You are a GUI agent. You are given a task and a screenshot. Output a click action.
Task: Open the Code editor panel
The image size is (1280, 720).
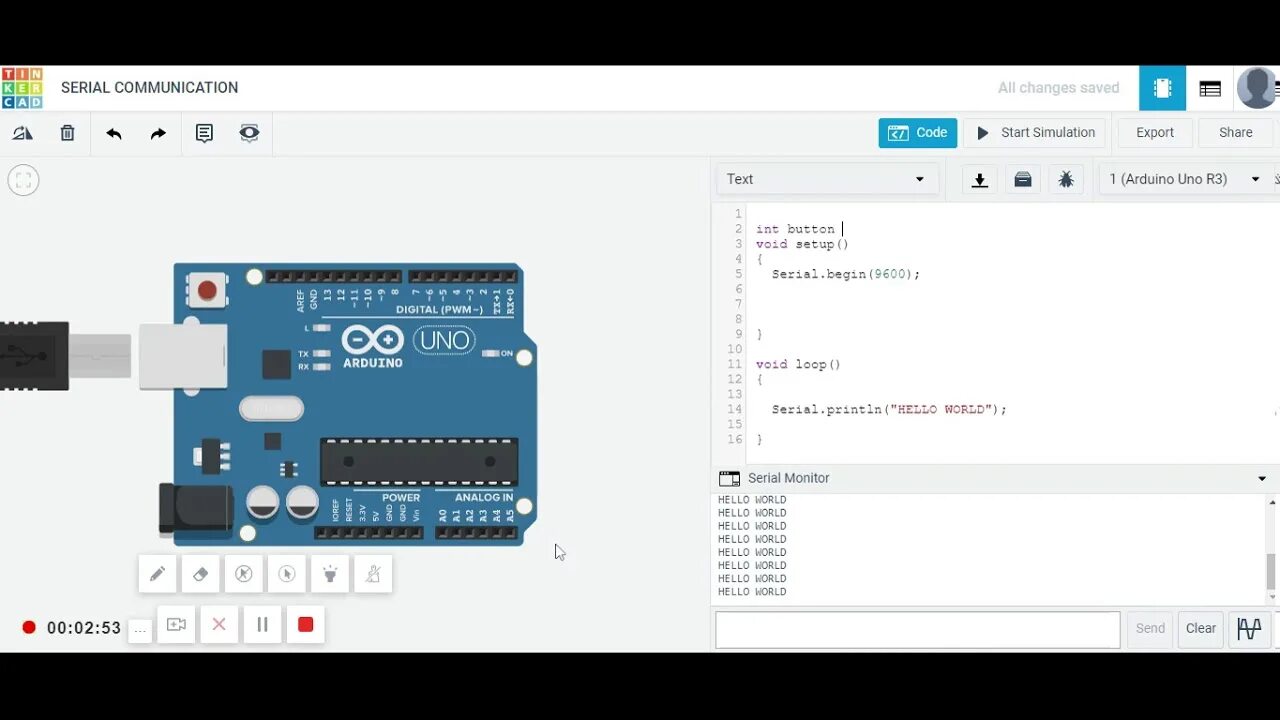[x=918, y=133]
